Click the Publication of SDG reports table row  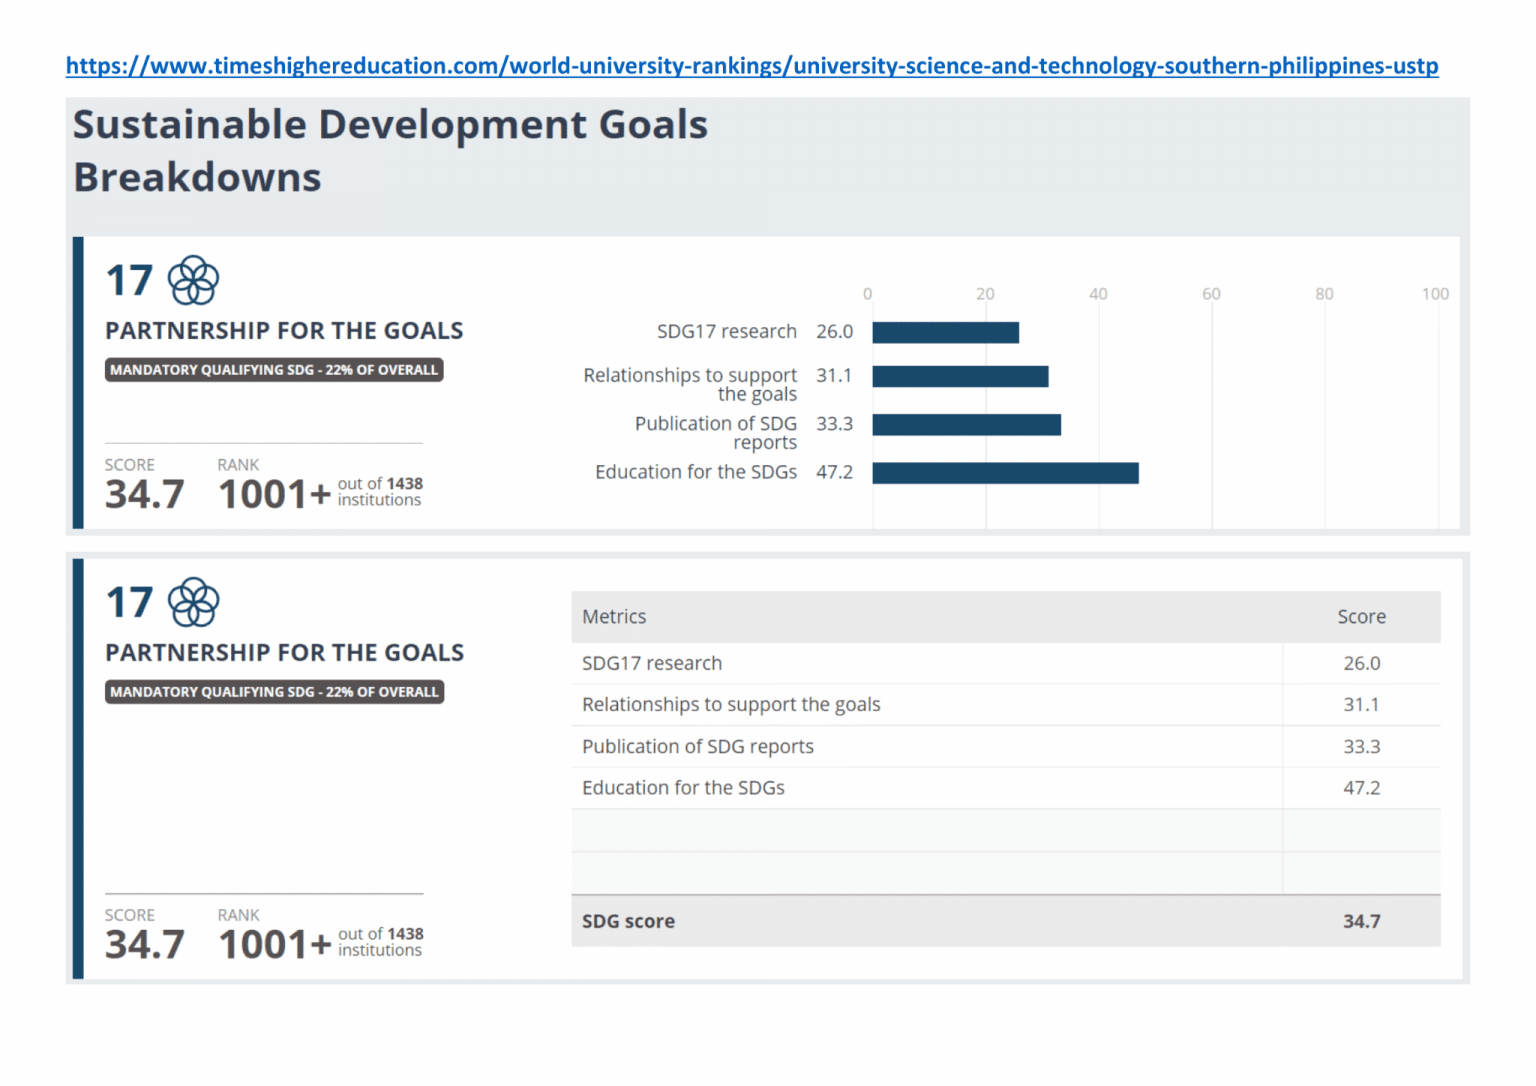pos(698,747)
